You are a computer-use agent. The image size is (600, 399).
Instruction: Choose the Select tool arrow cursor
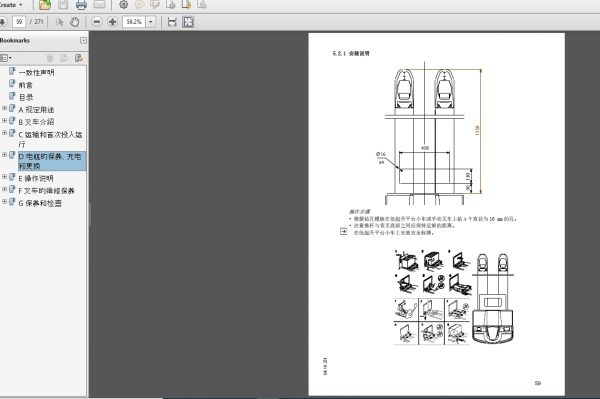(x=59, y=22)
